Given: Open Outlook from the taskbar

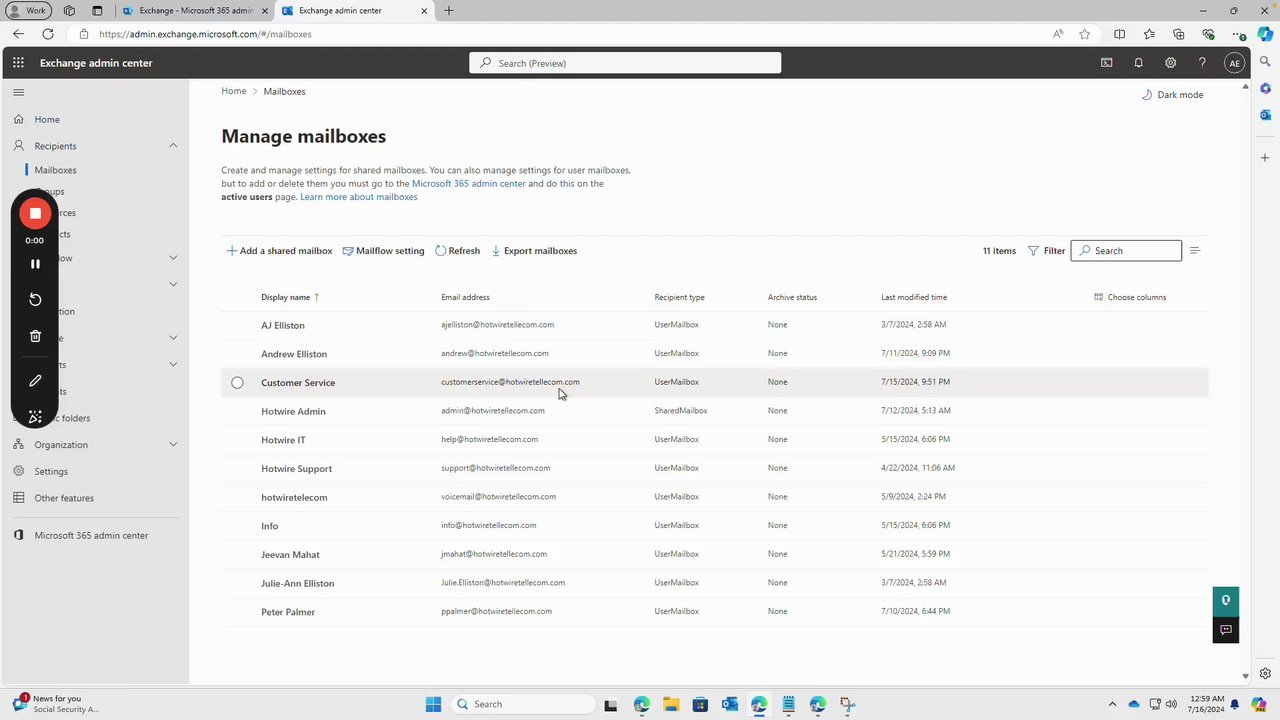Looking at the screenshot, I should pyautogui.click(x=730, y=704).
